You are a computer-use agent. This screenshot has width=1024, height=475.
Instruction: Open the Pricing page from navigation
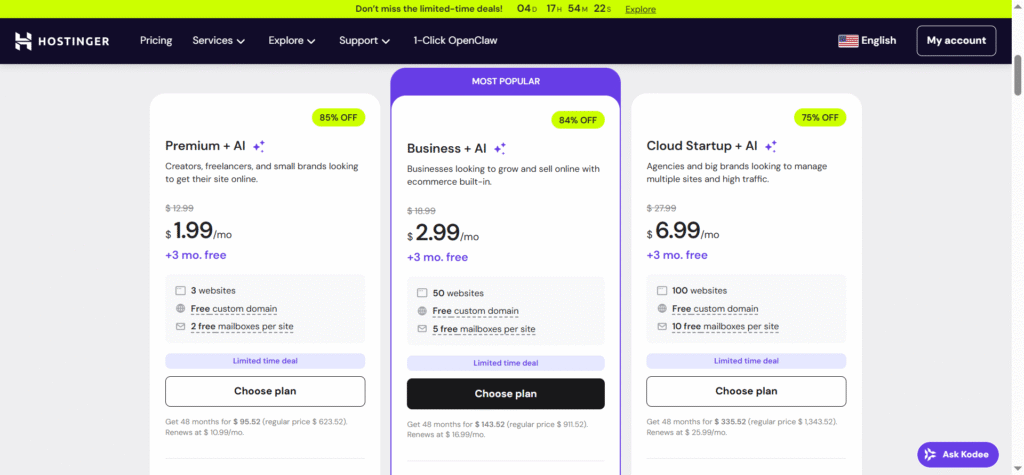(156, 41)
